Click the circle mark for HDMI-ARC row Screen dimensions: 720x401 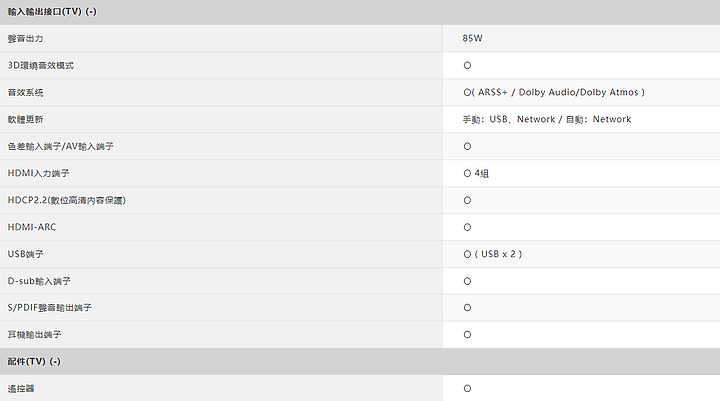pyautogui.click(x=467, y=227)
